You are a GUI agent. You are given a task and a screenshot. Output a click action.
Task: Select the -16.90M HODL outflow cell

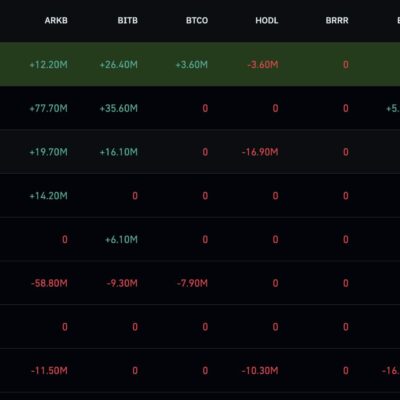coord(260,152)
